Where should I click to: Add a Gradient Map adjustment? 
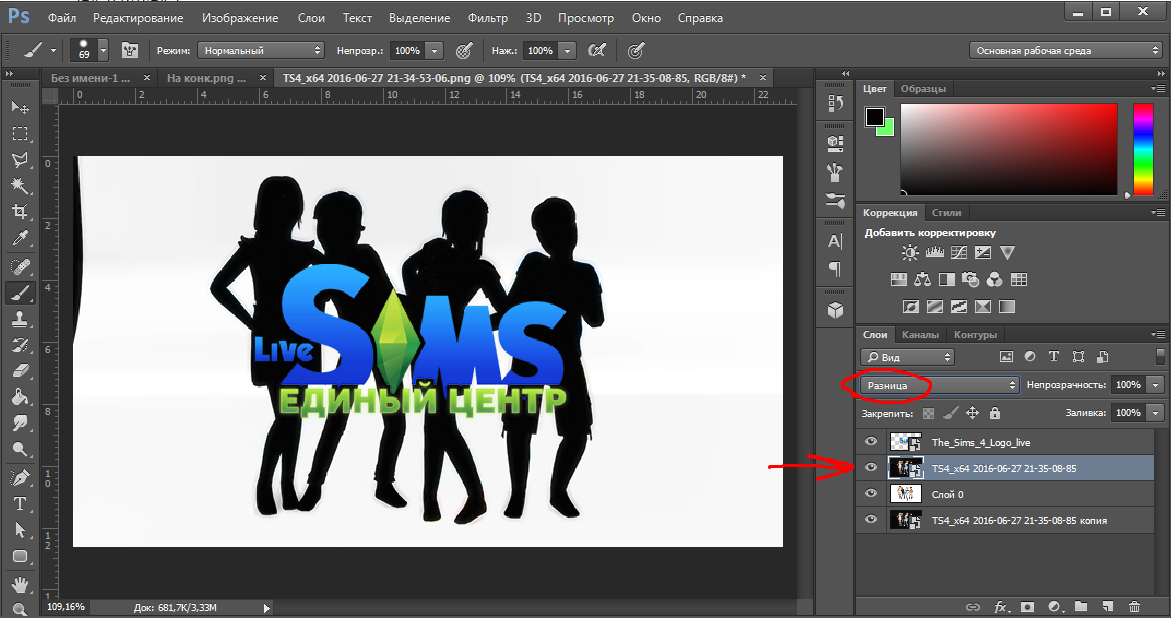point(1007,307)
